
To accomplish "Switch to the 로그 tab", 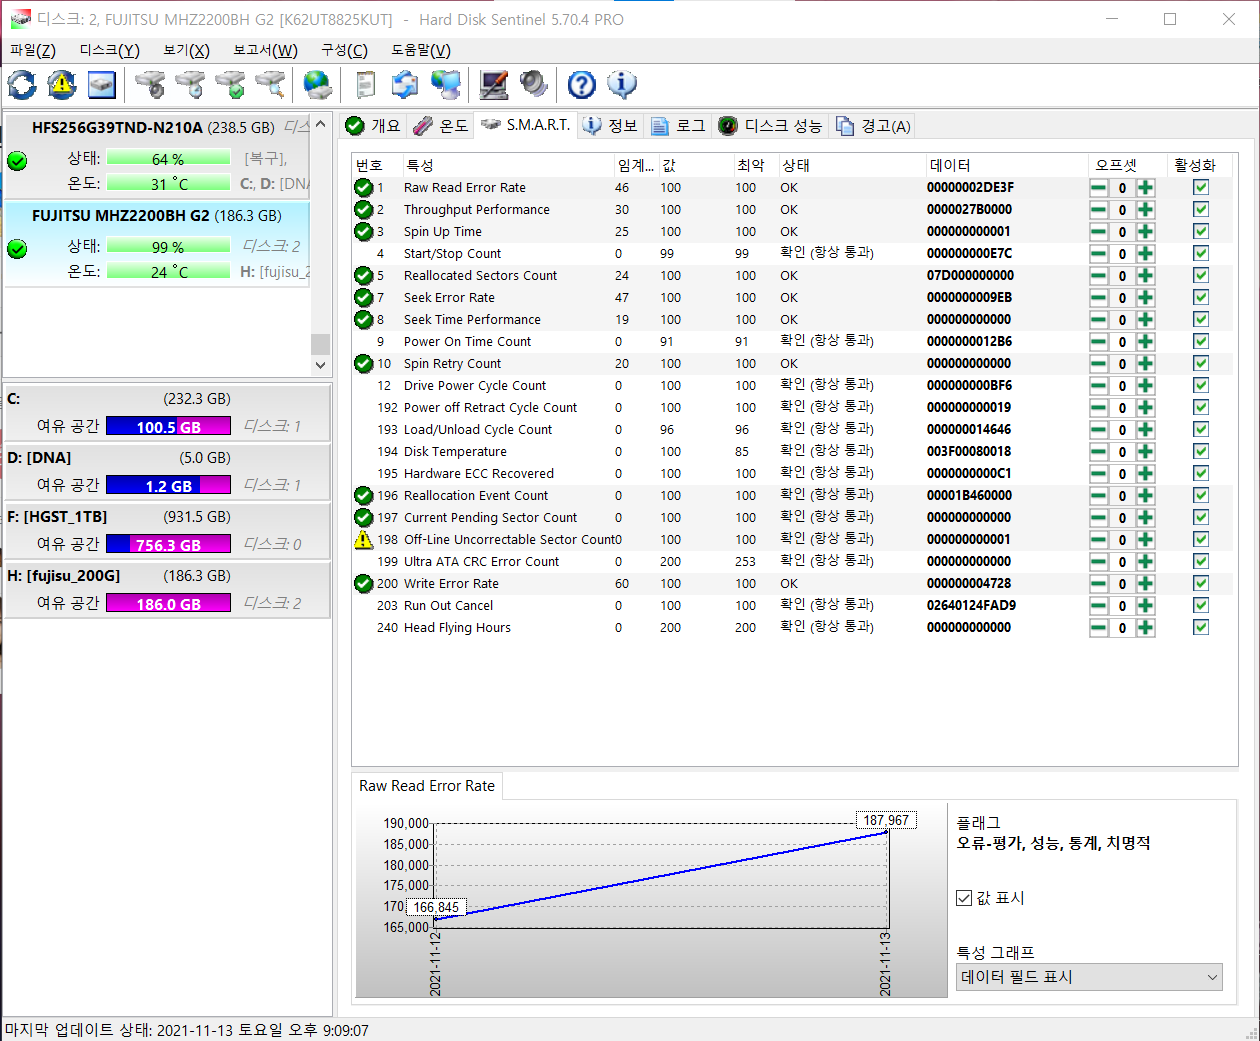I will tap(678, 126).
